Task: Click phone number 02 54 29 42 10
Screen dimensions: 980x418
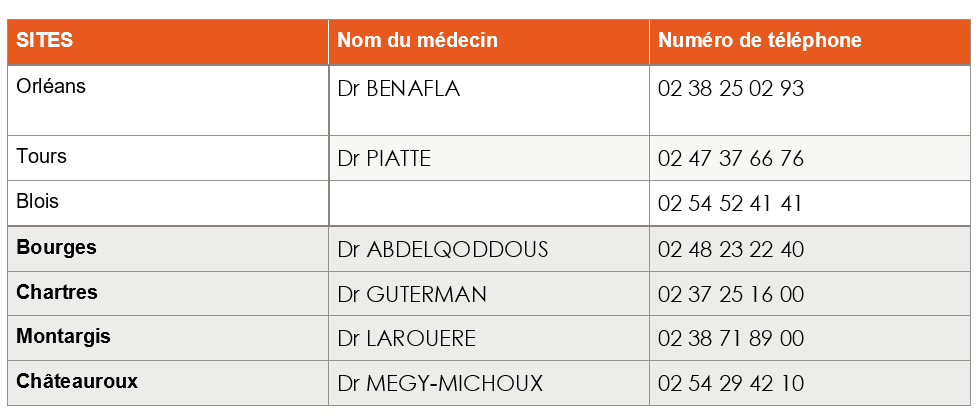Action: 731,384
